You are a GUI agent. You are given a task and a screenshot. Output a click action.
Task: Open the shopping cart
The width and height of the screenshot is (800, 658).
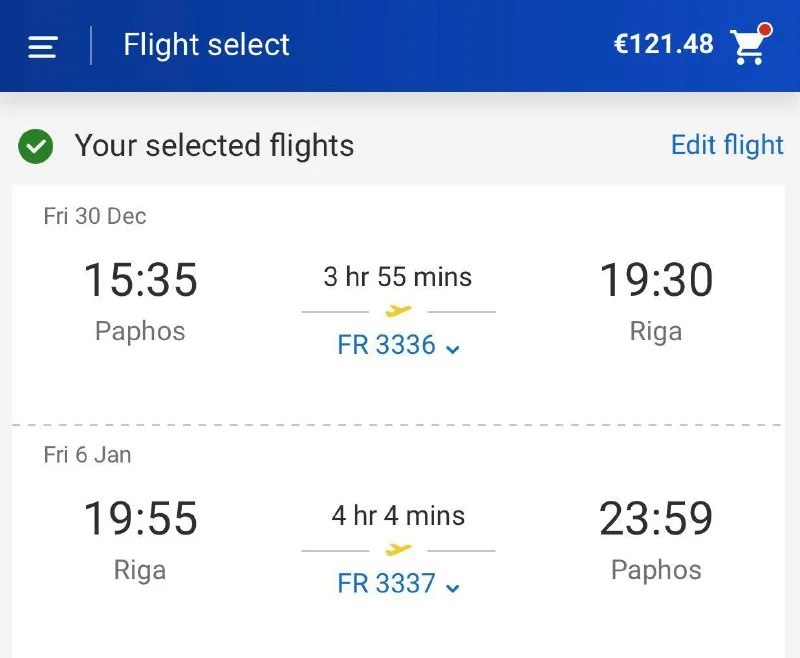[x=748, y=47]
